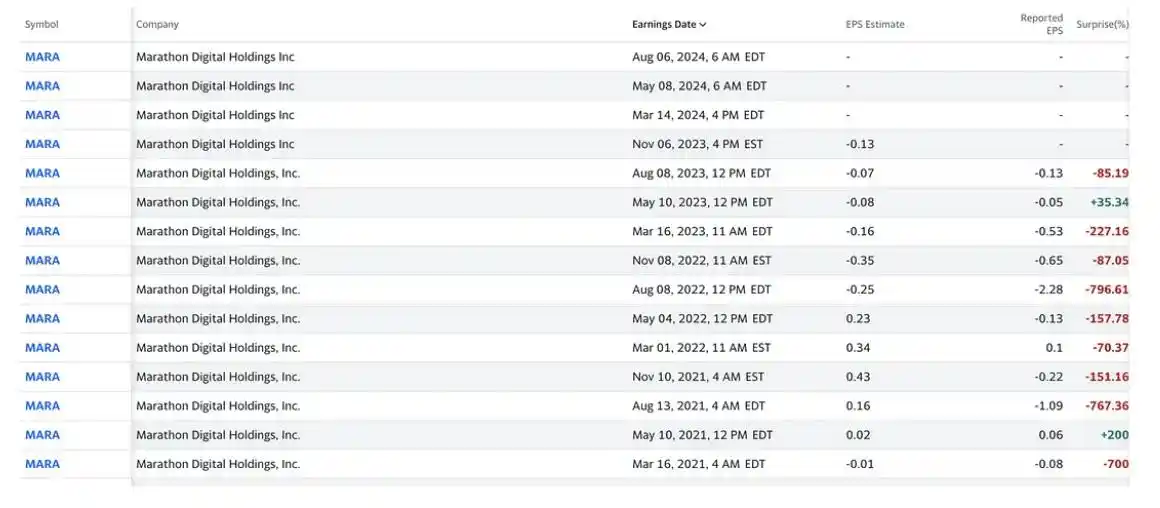Click MARA ticker for May 04, 2022 earnings

point(42,318)
